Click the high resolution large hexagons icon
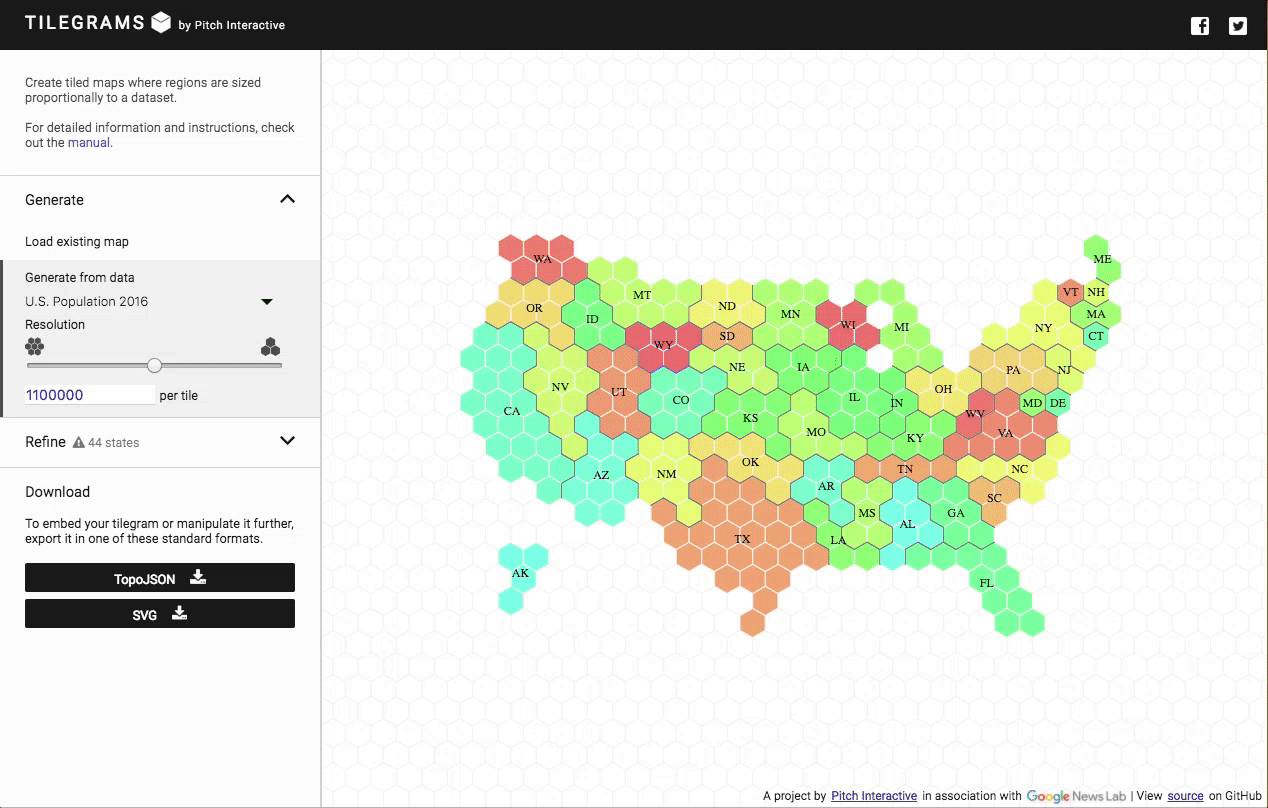The height and width of the screenshot is (808, 1268). pyautogui.click(x=270, y=347)
